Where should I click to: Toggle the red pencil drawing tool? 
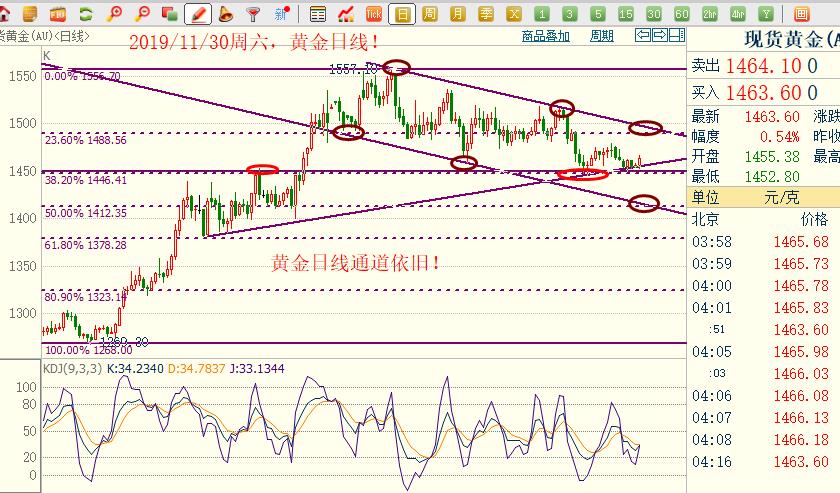point(198,14)
